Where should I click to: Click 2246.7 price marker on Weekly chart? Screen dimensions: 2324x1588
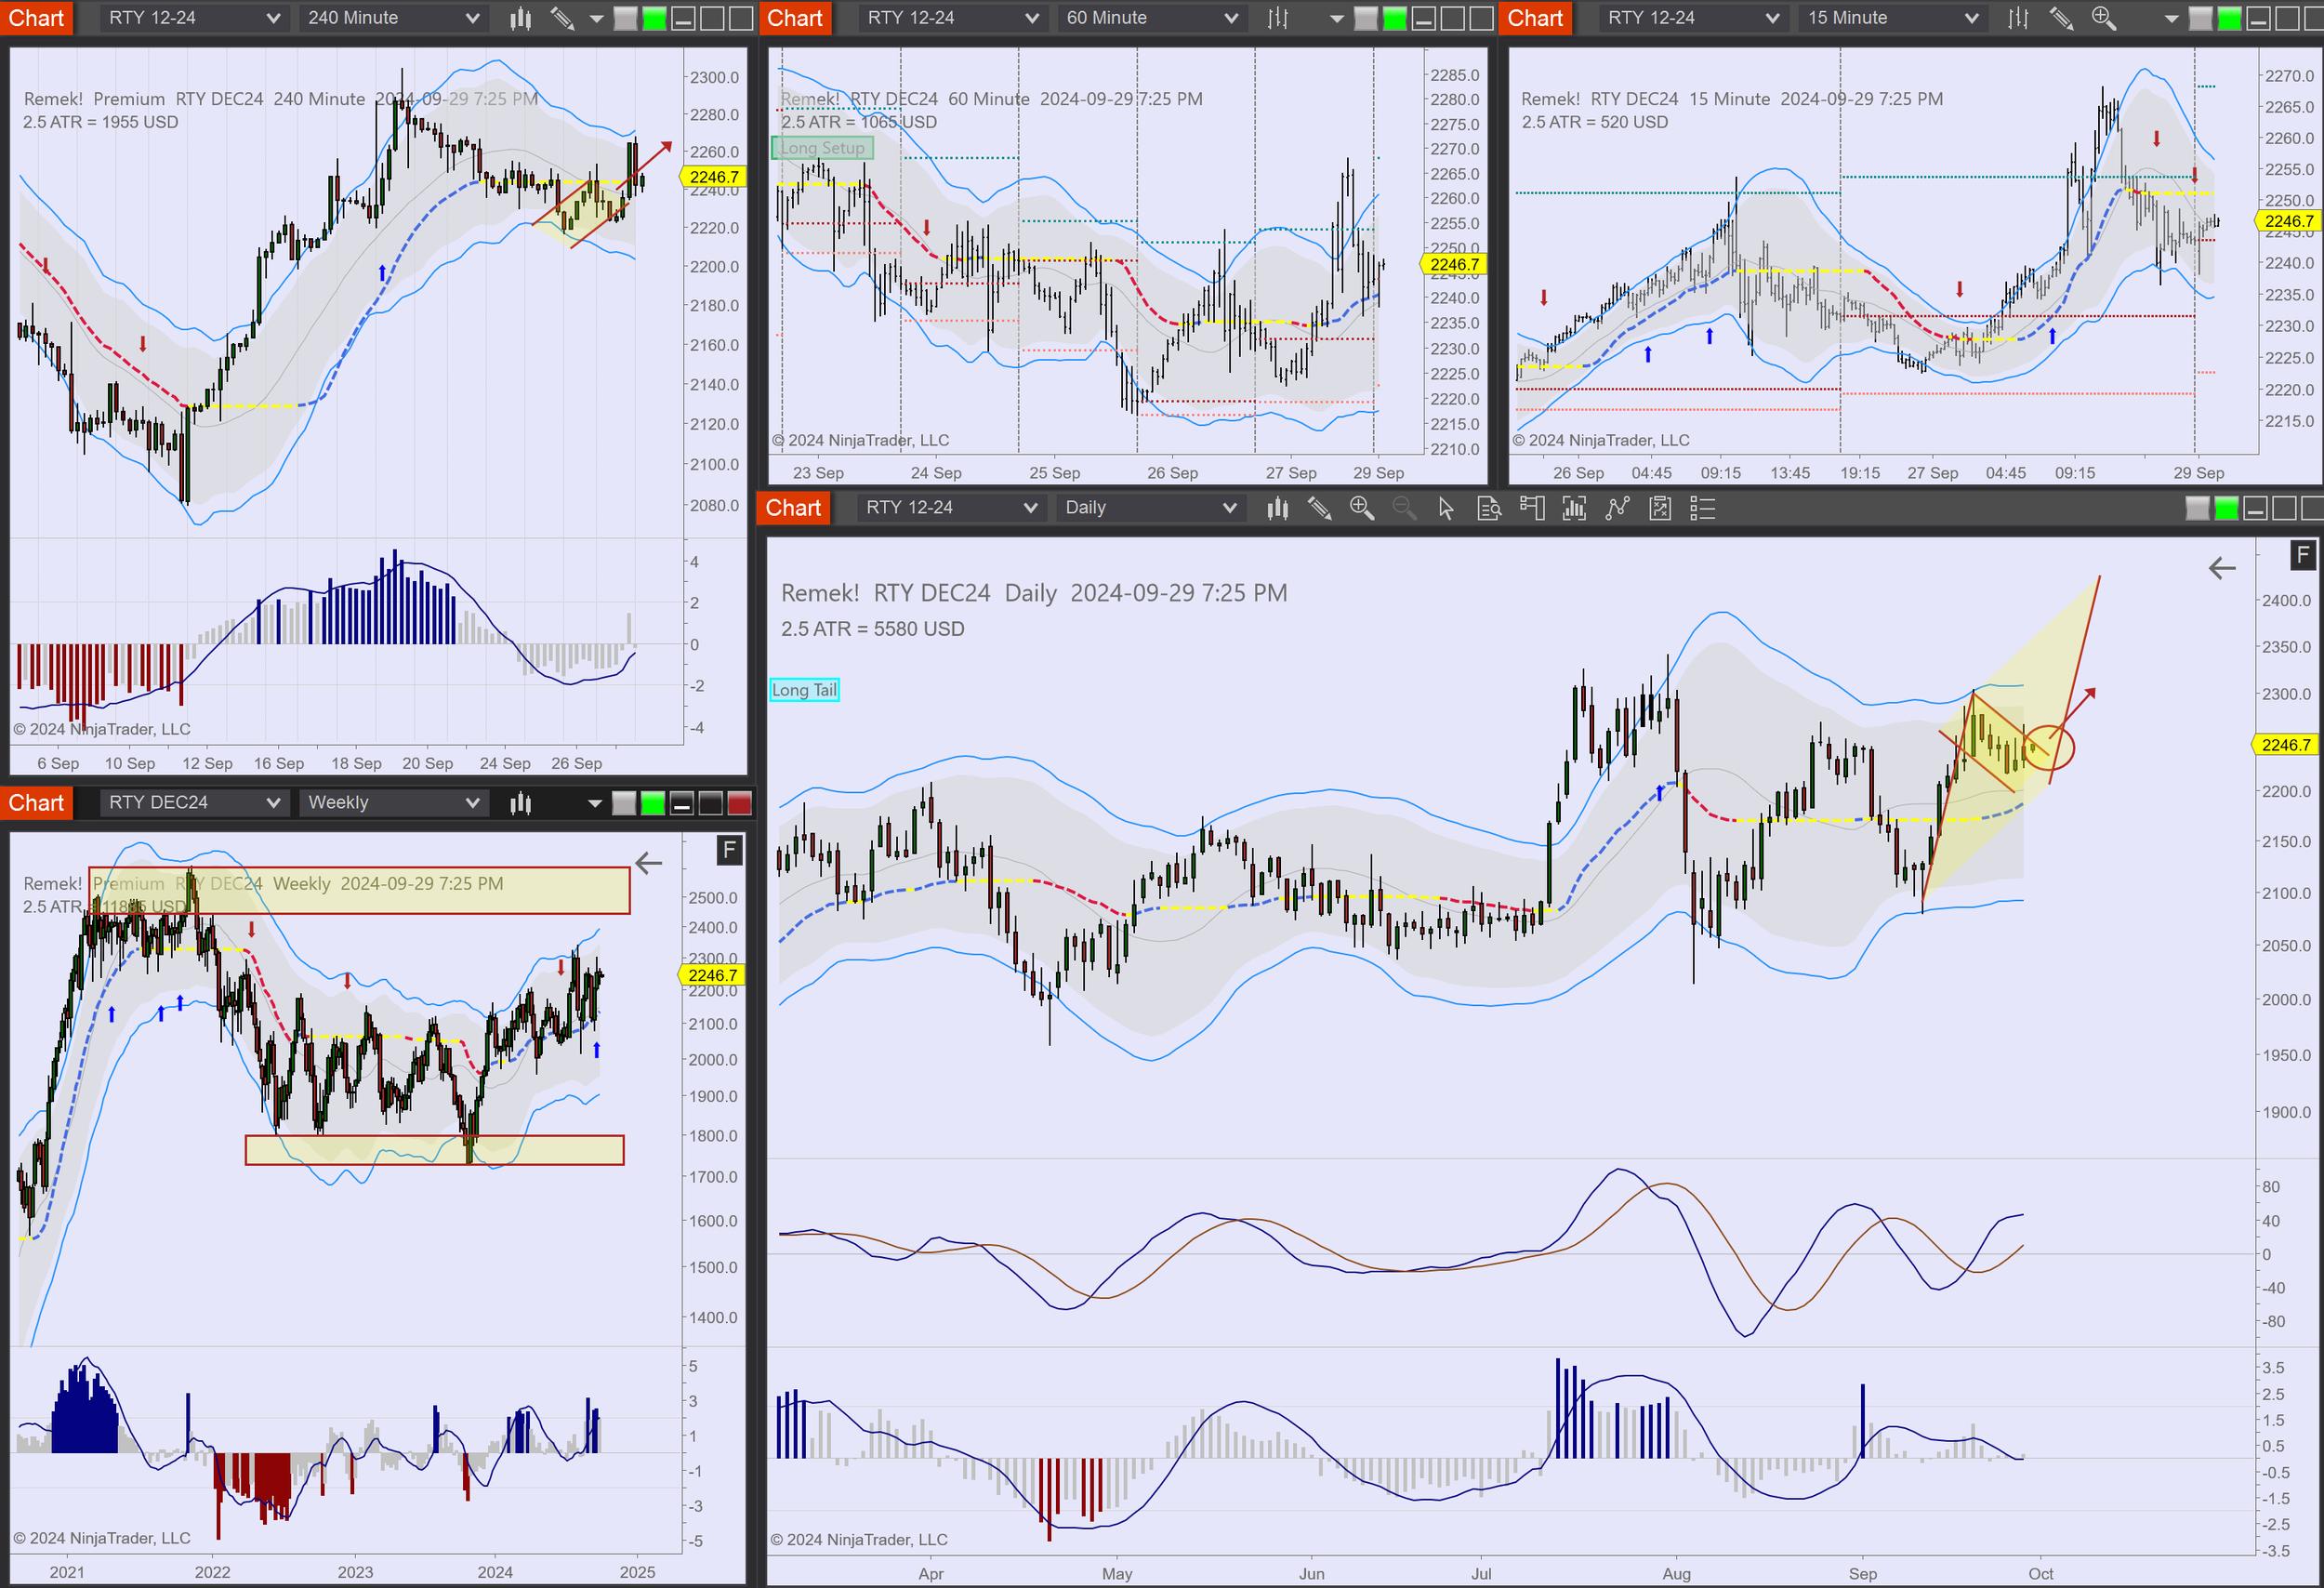tap(711, 975)
